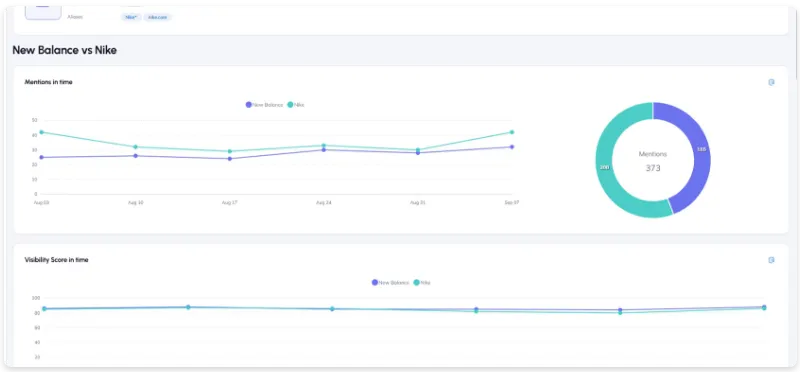Click the Aug 10 x-axis label
This screenshot has height=372, width=800.
coord(136,203)
